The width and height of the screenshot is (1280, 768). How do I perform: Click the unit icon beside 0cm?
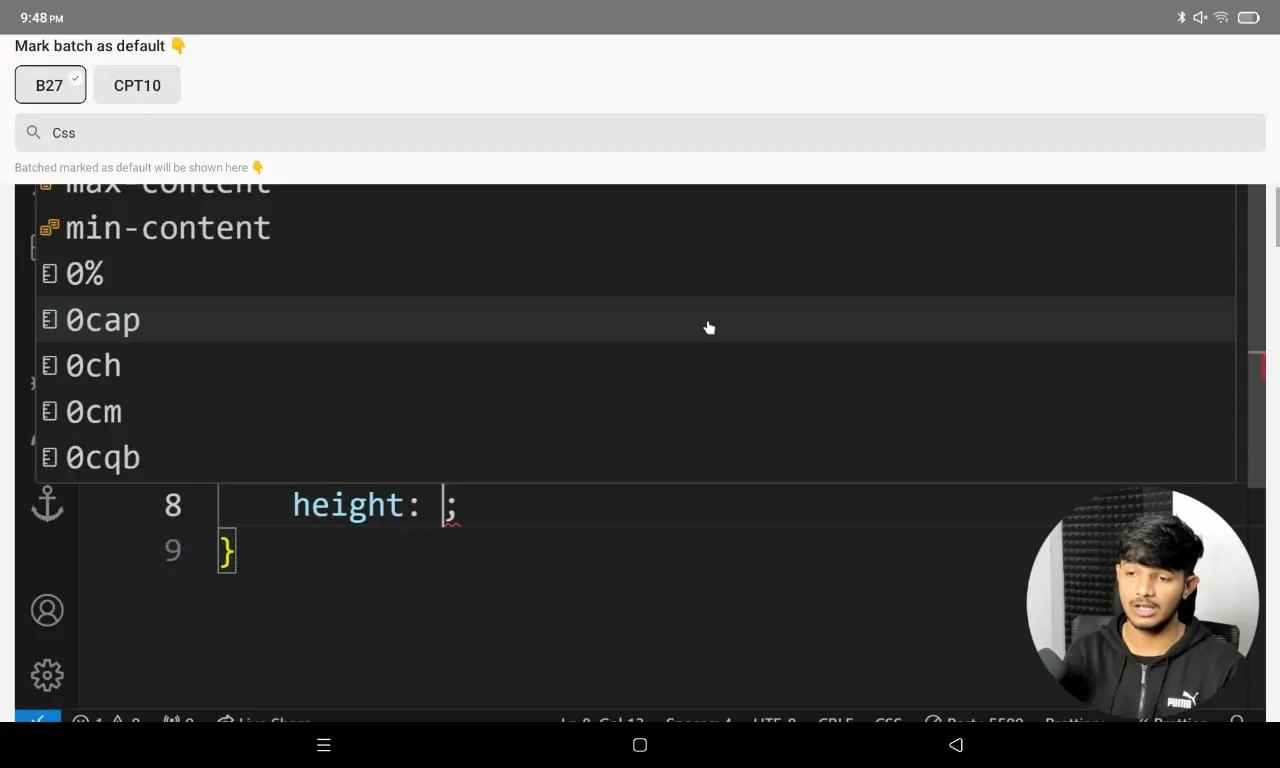coord(50,412)
